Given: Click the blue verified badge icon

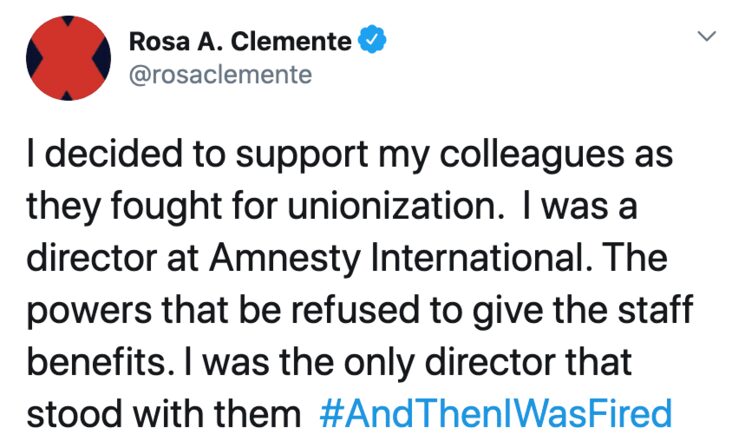Looking at the screenshot, I should pos(372,40).
